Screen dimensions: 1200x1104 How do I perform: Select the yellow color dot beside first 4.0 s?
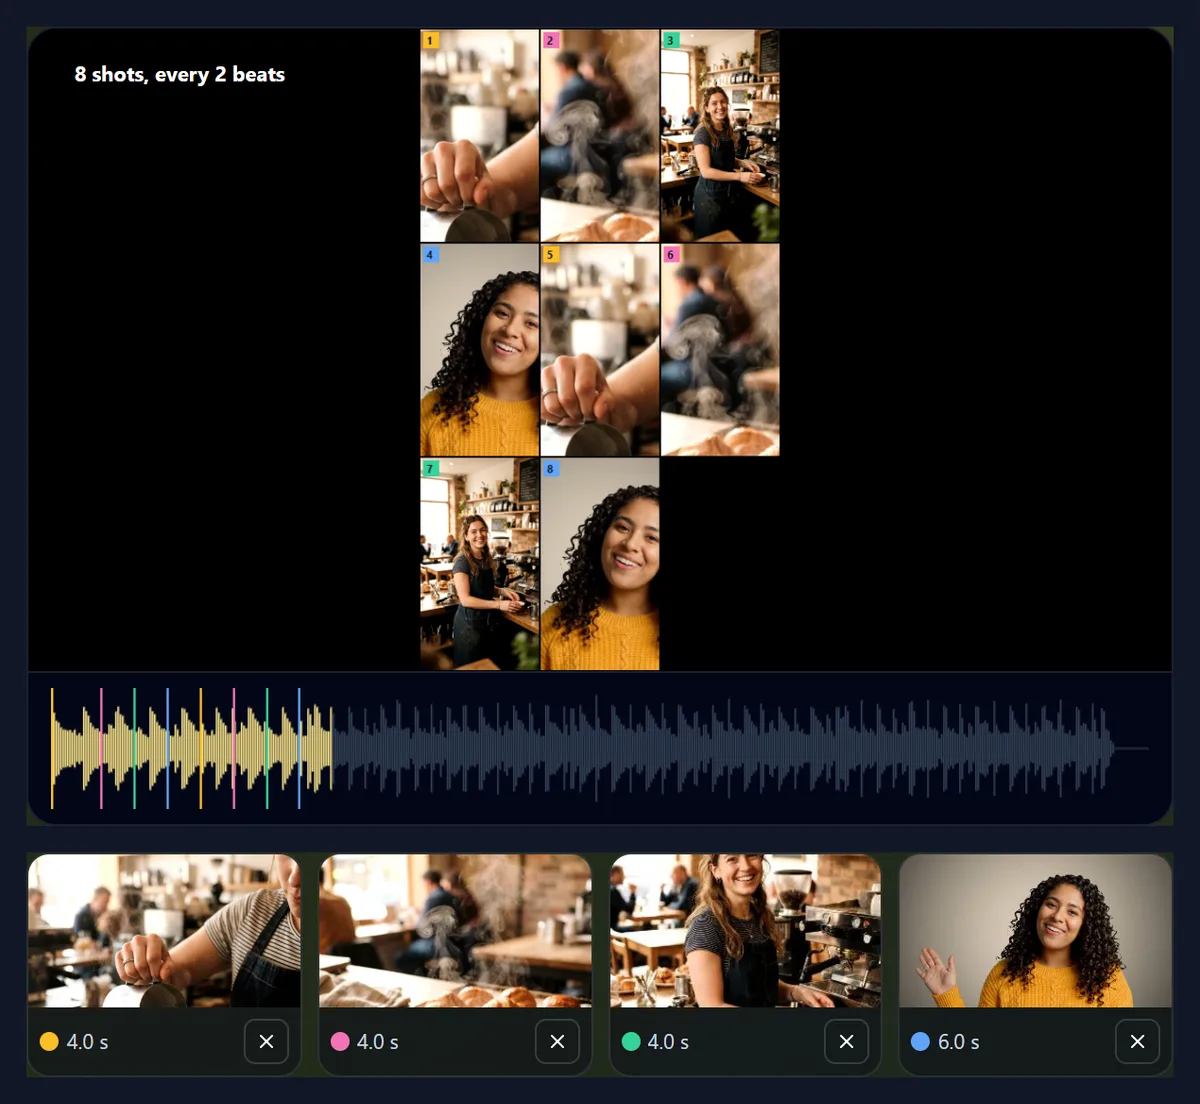pos(49,1042)
